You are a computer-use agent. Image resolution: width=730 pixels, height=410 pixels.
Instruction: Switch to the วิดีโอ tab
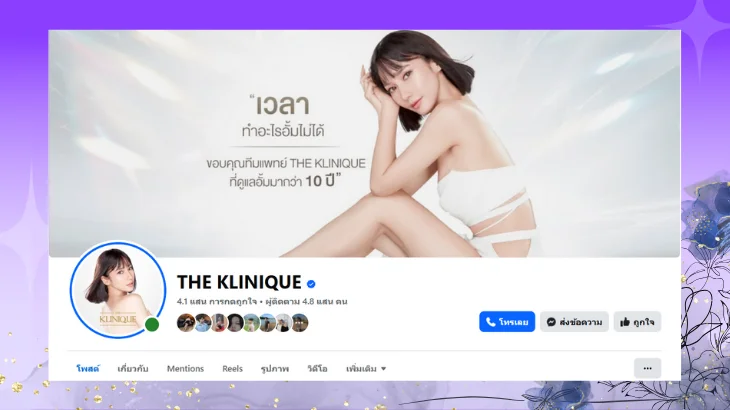pyautogui.click(x=317, y=369)
